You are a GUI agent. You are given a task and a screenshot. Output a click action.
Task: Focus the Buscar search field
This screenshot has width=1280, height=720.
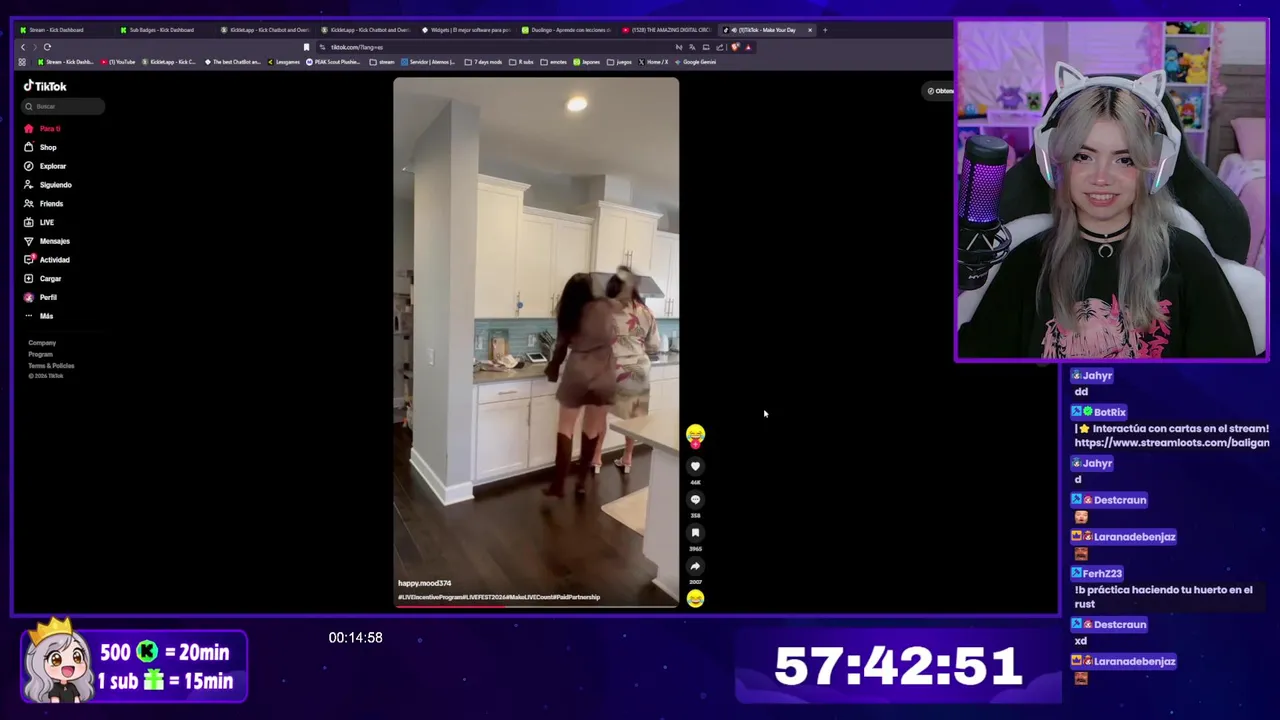[64, 106]
